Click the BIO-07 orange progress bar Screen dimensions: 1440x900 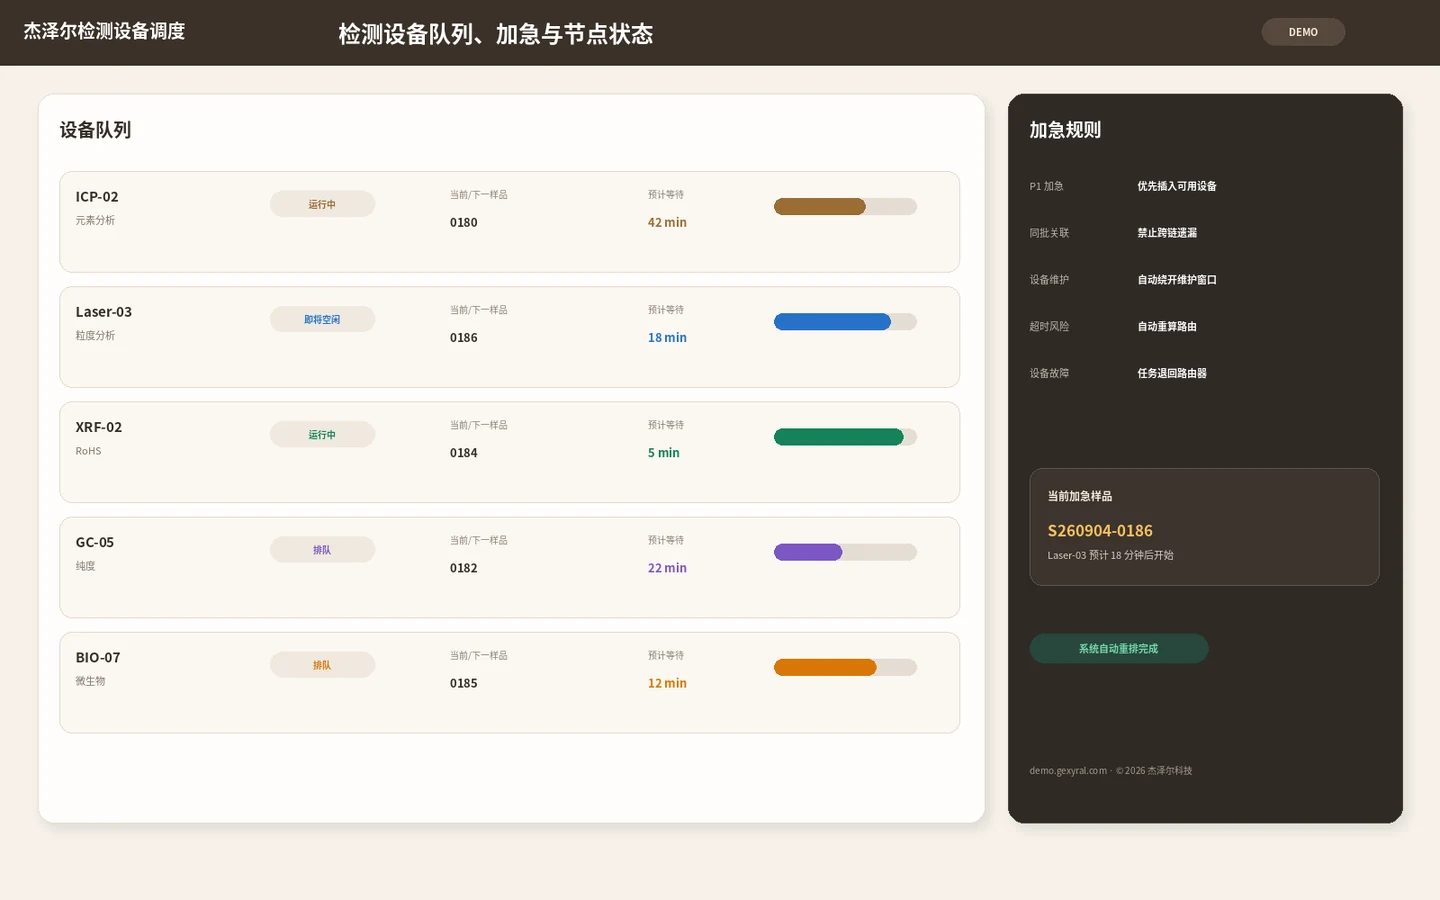pos(845,667)
